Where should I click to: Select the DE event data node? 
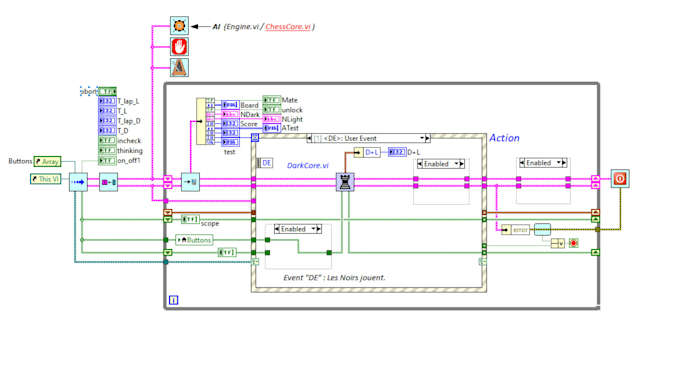265,163
